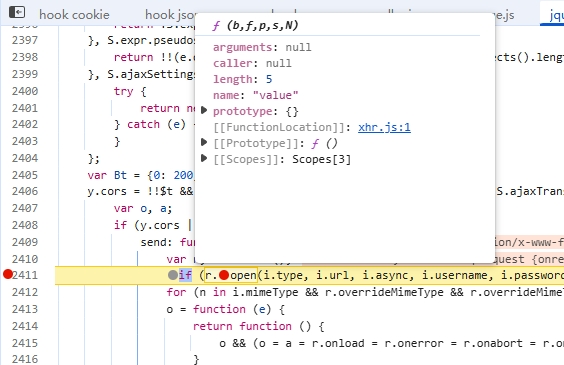Click line number 2415

click(25, 343)
